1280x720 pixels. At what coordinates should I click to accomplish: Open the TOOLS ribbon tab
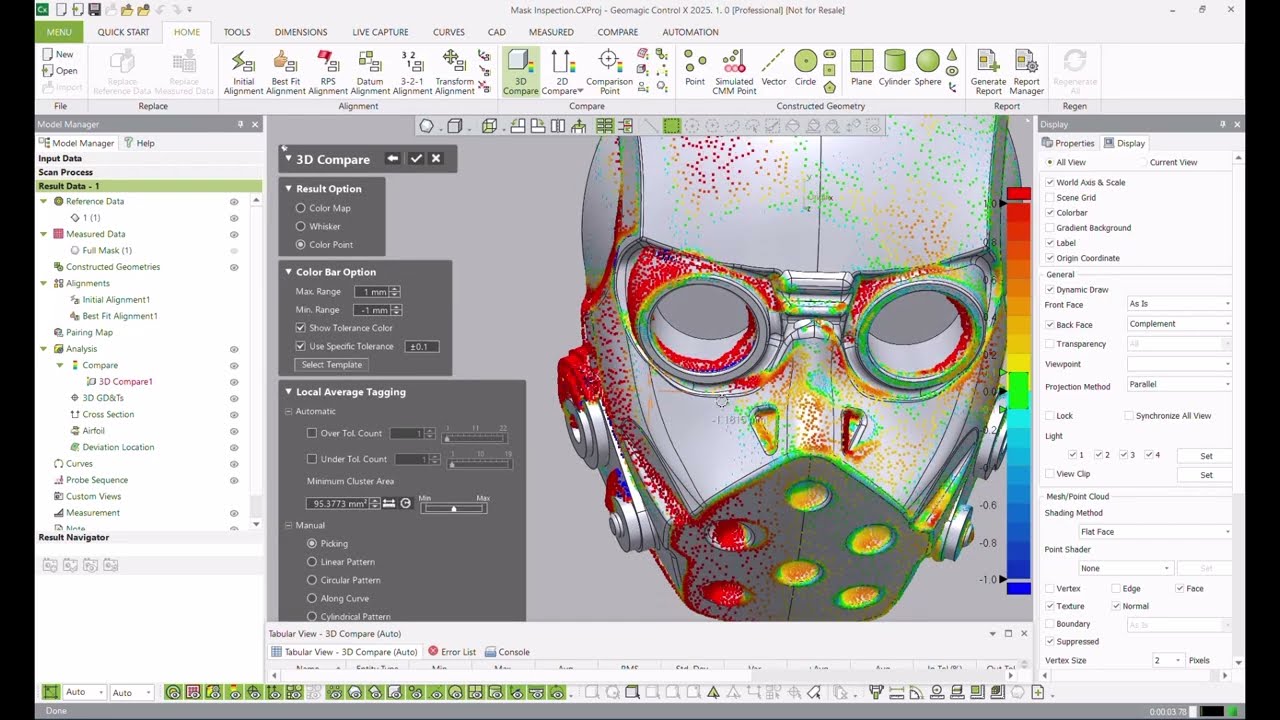(x=237, y=32)
